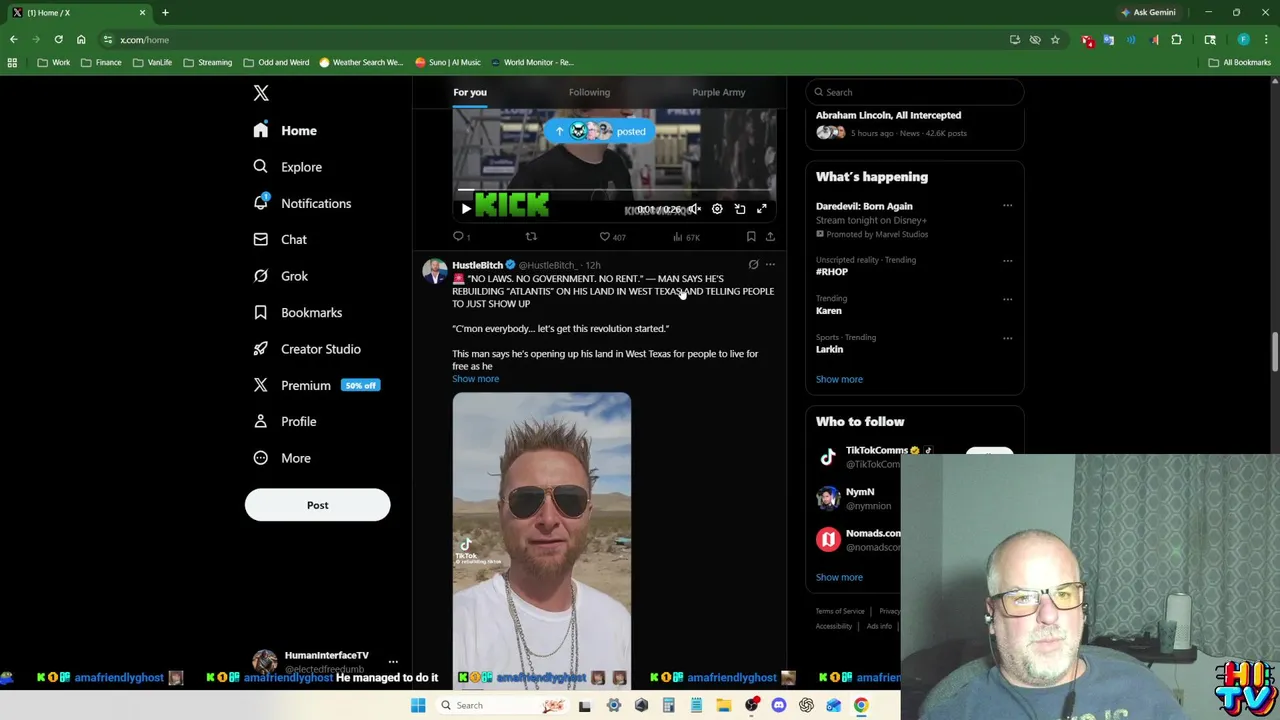Open the All Bookmarks folder

(1240, 62)
